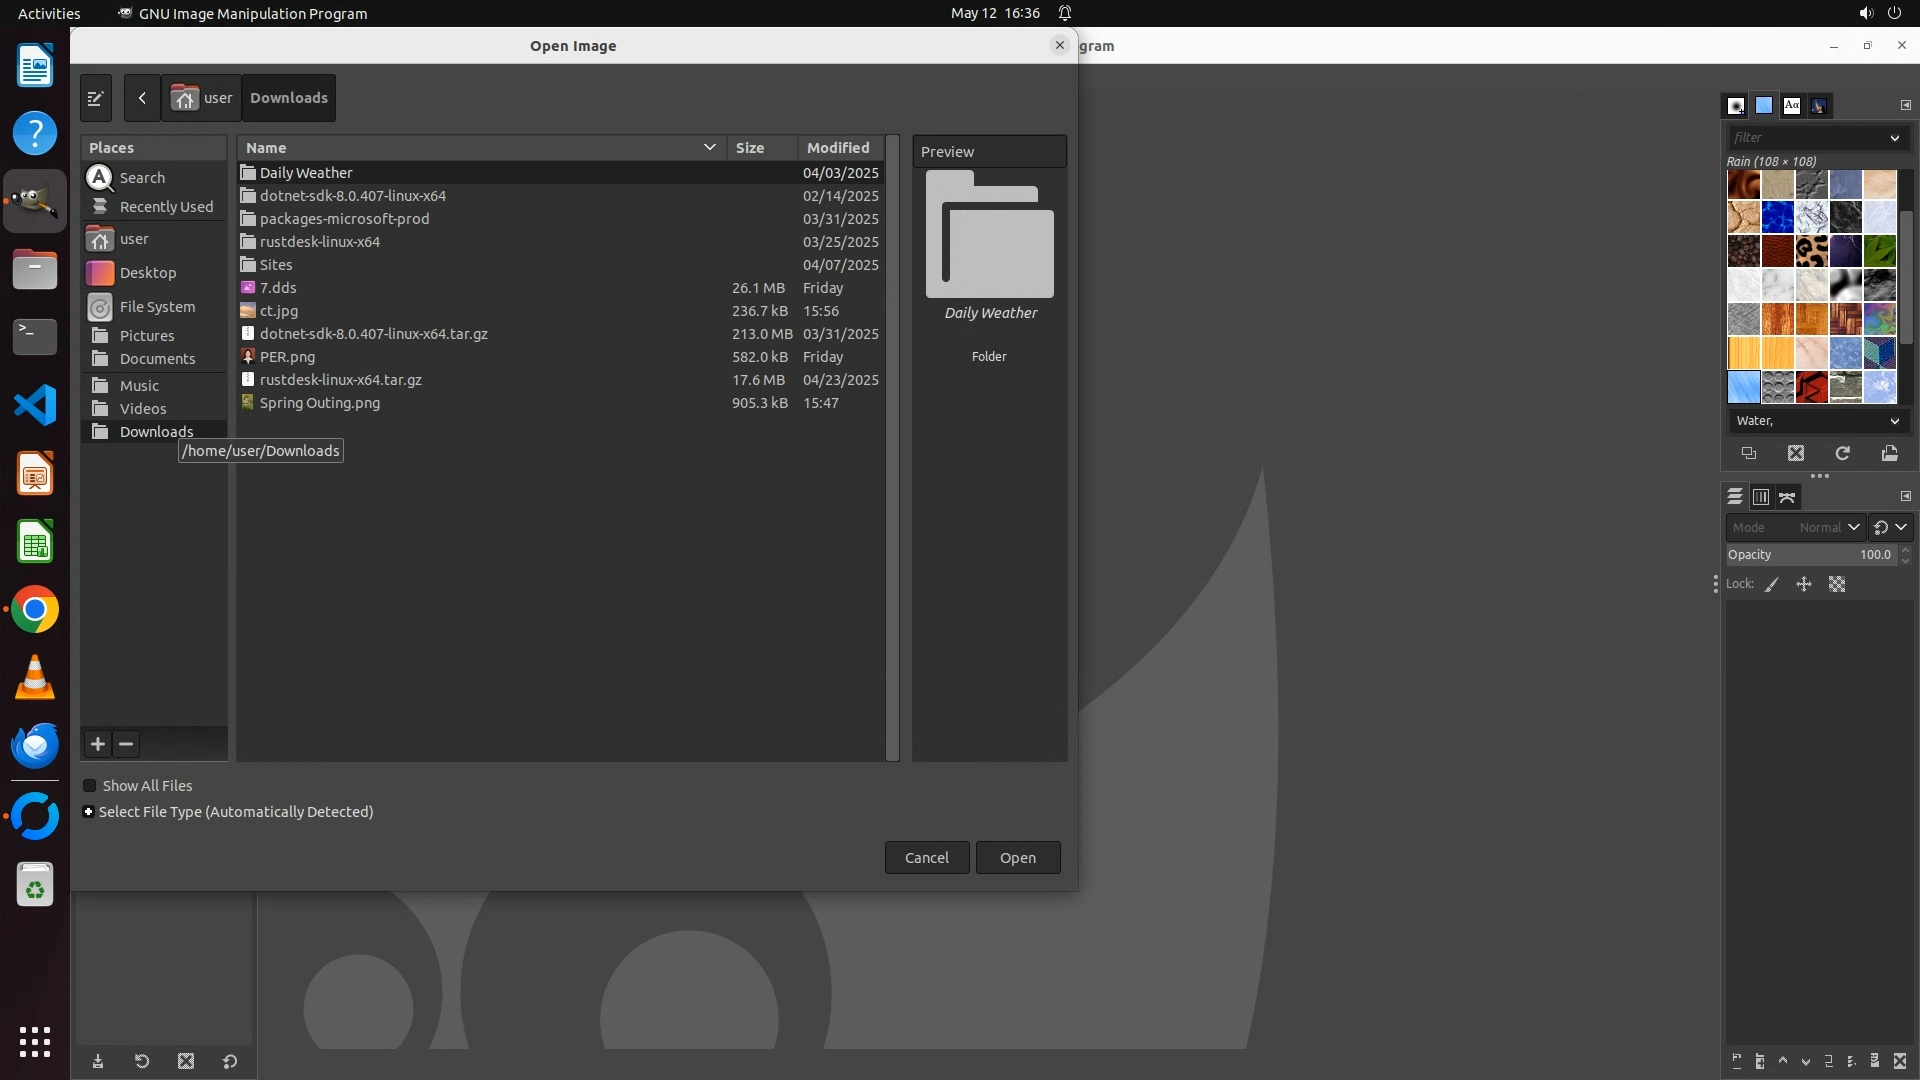Sort file list by Modified column
The width and height of the screenshot is (1920, 1080).
[x=838, y=147]
